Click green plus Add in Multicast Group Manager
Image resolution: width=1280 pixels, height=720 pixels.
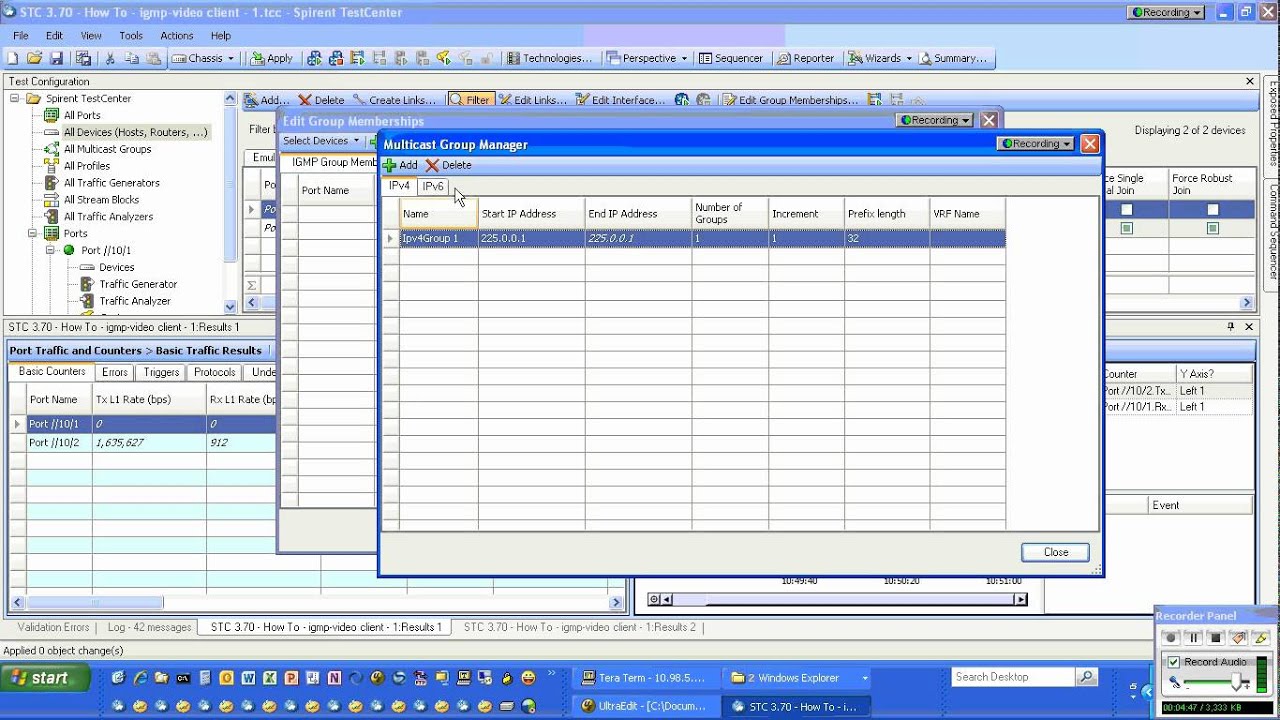click(x=401, y=165)
